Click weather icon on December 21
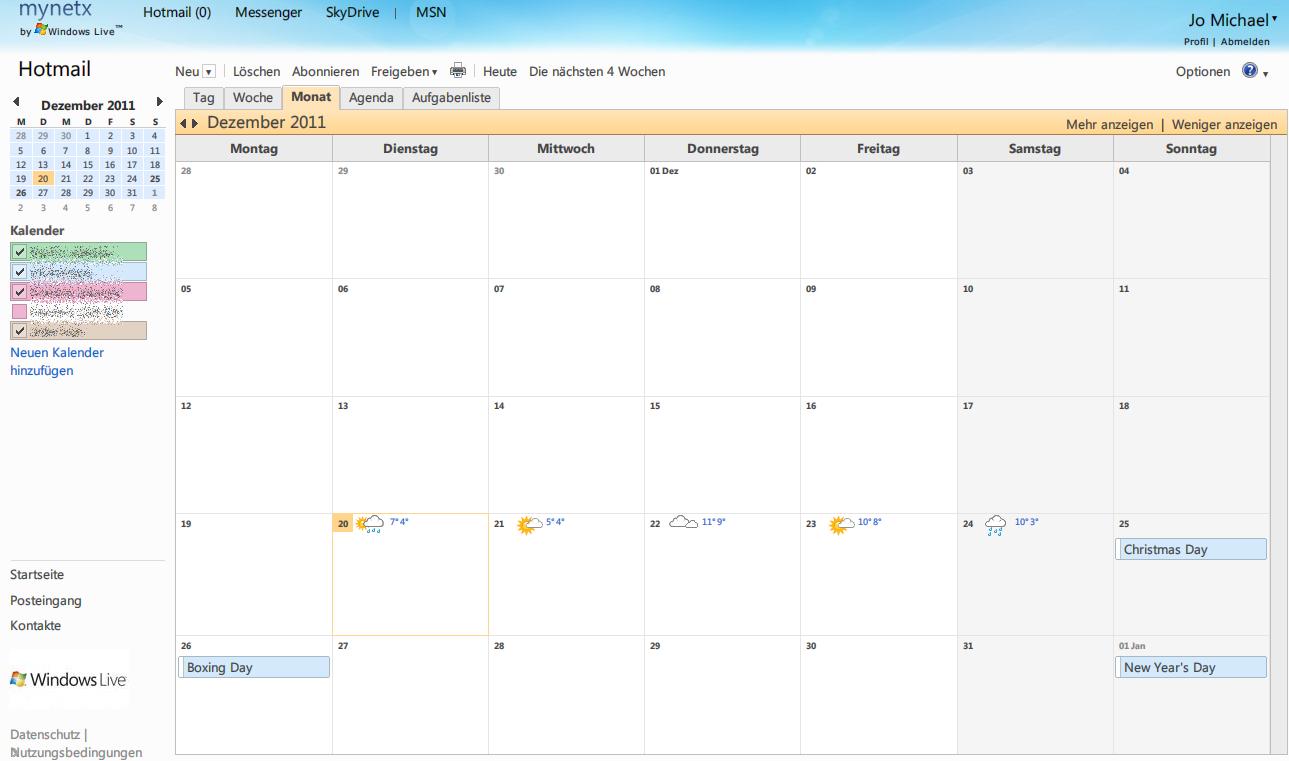The width and height of the screenshot is (1289, 761). coord(530,524)
